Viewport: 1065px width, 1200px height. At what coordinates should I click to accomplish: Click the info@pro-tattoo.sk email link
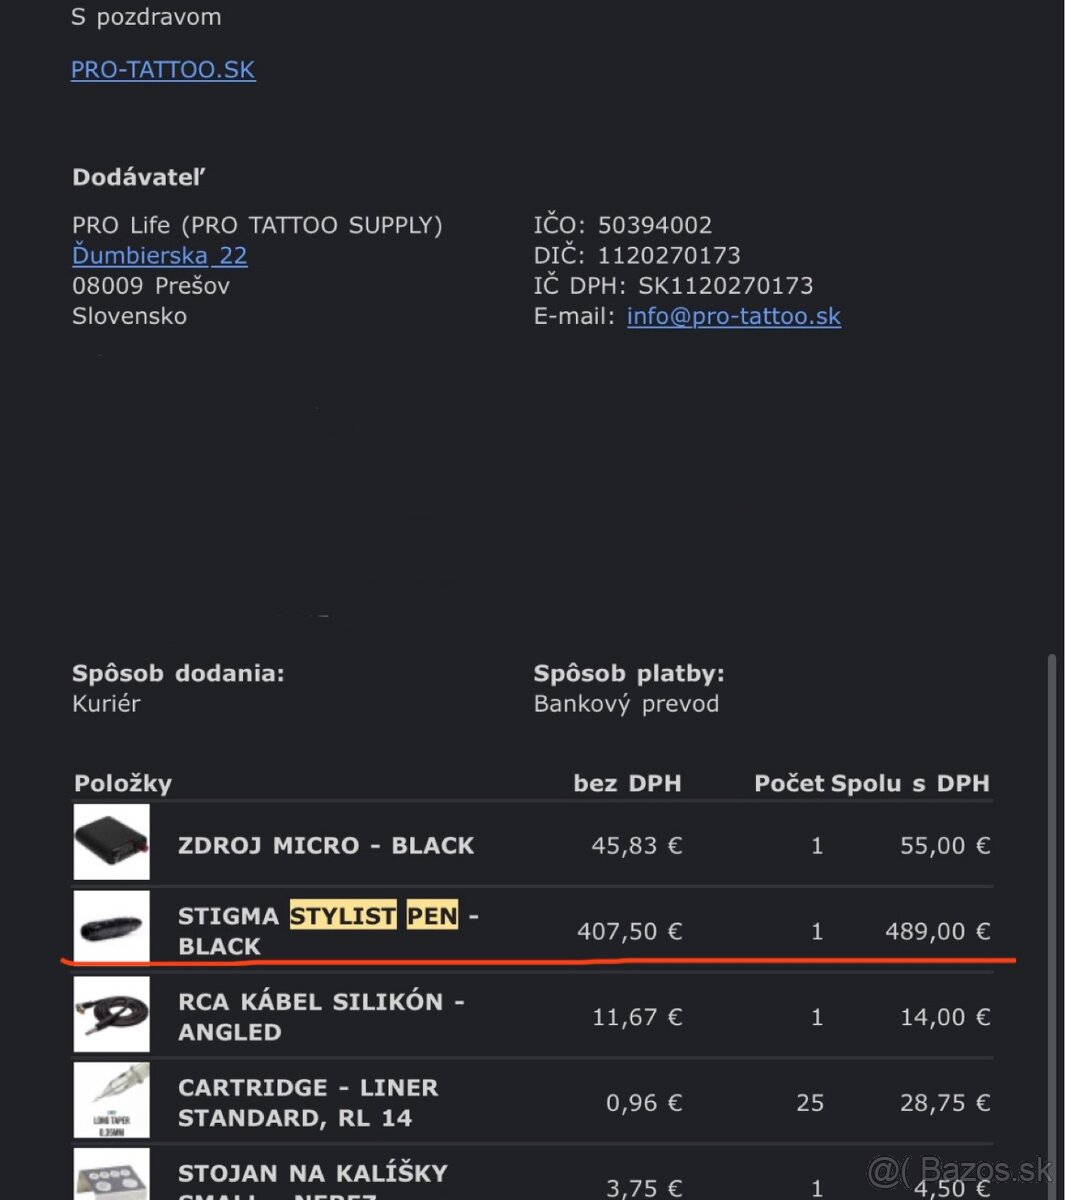(x=733, y=316)
